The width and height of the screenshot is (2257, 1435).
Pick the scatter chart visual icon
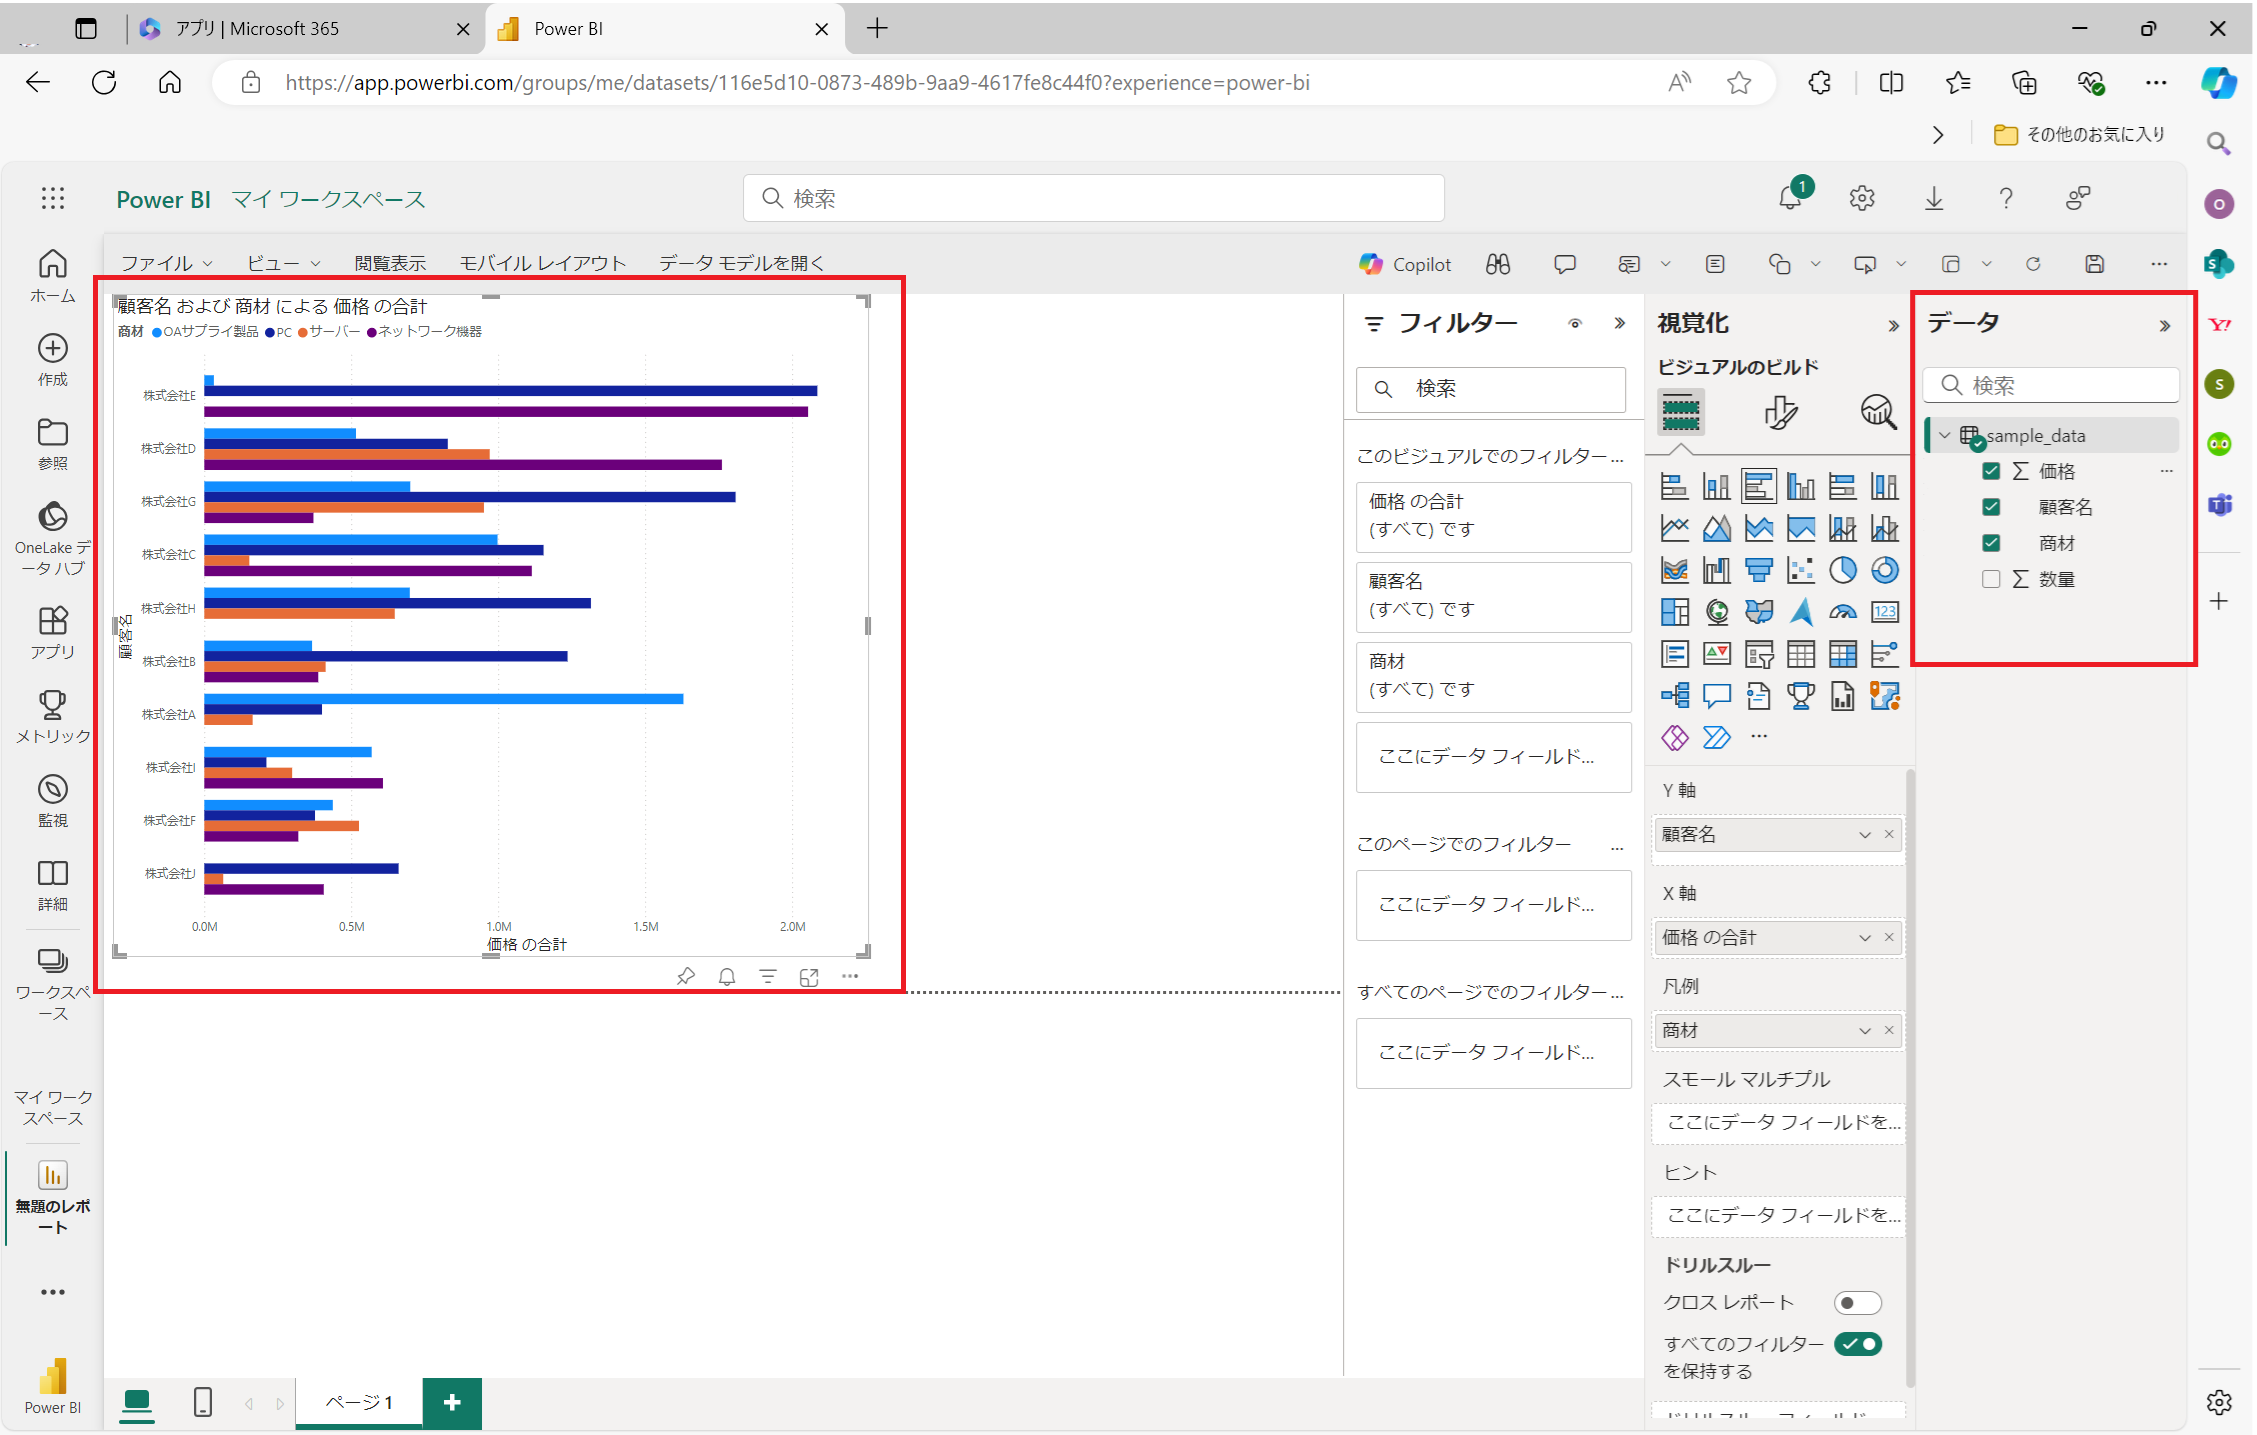[x=1800, y=570]
